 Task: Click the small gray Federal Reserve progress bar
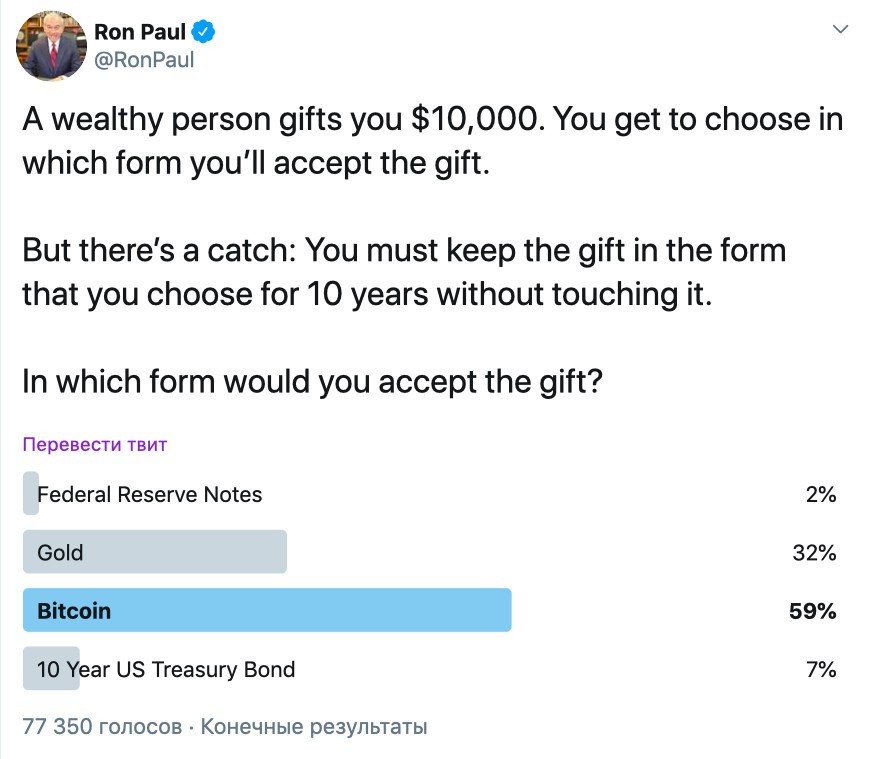31,493
